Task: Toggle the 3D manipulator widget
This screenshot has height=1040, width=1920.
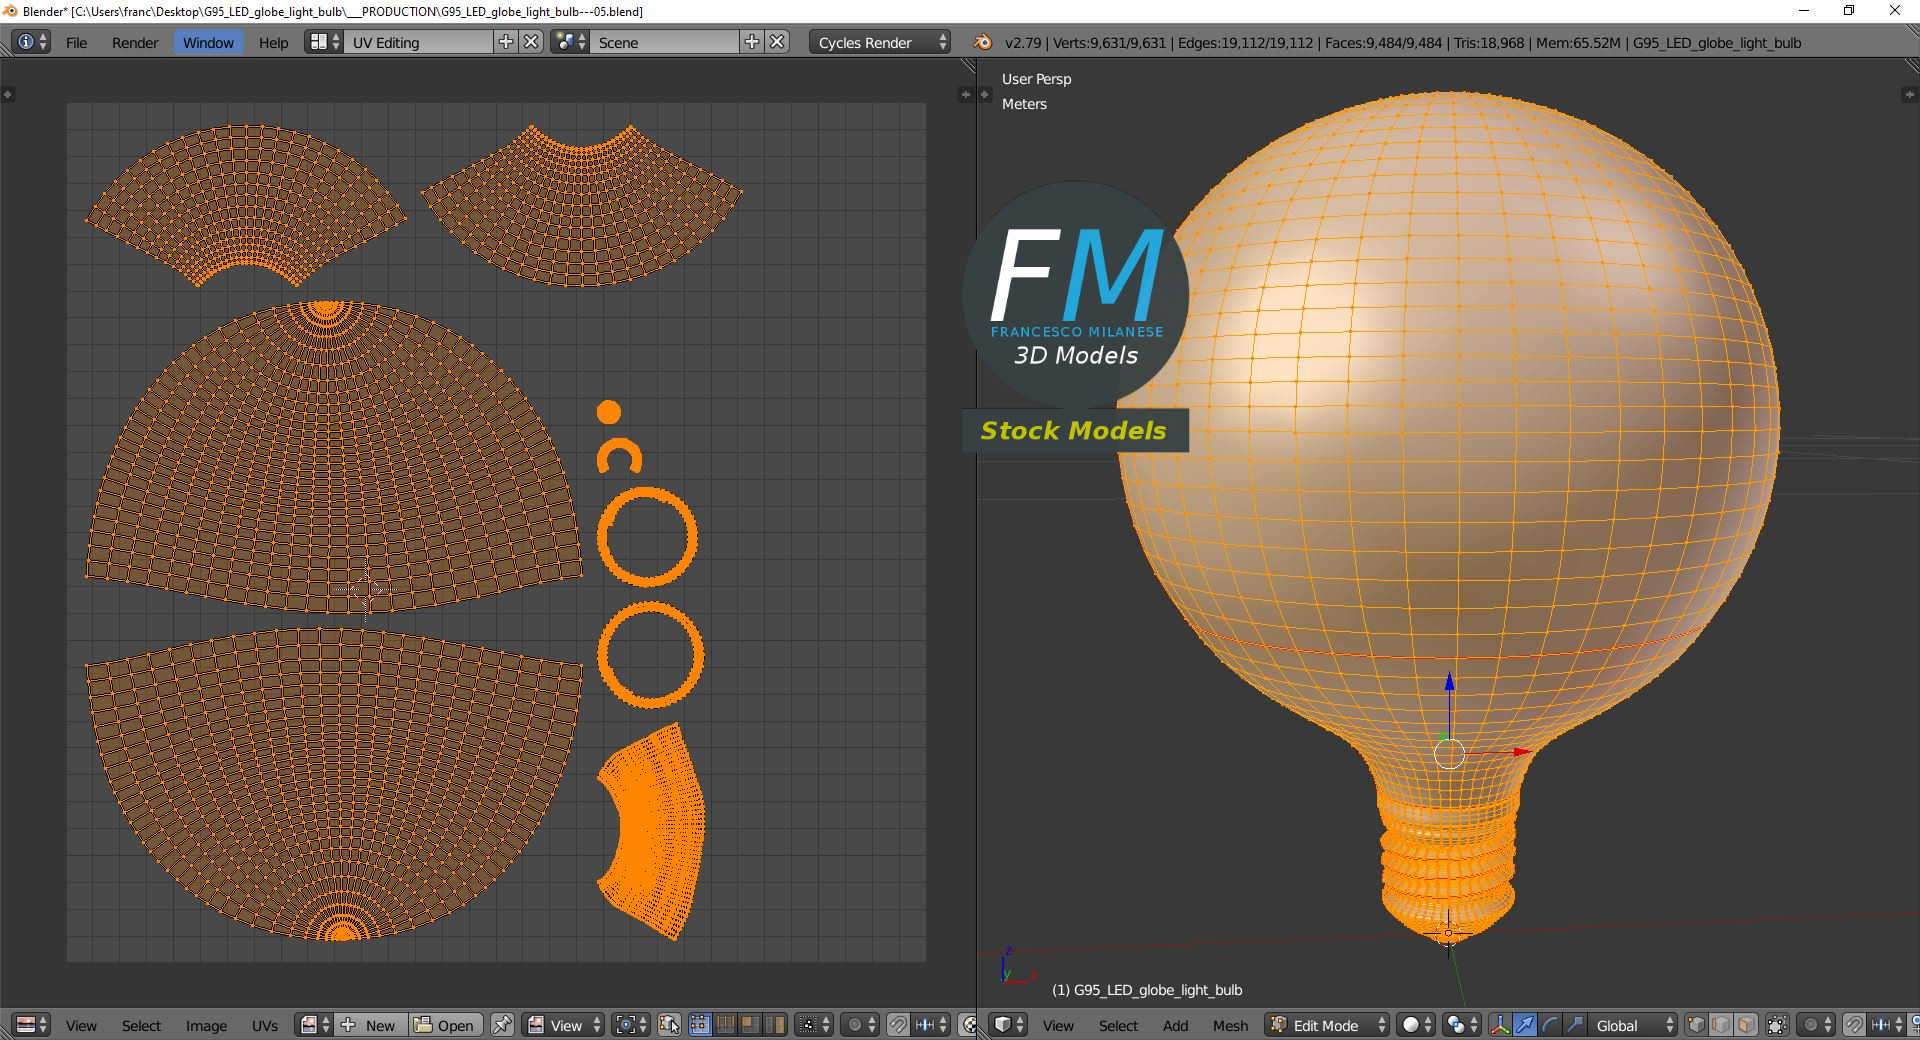Action: pos(1500,1025)
